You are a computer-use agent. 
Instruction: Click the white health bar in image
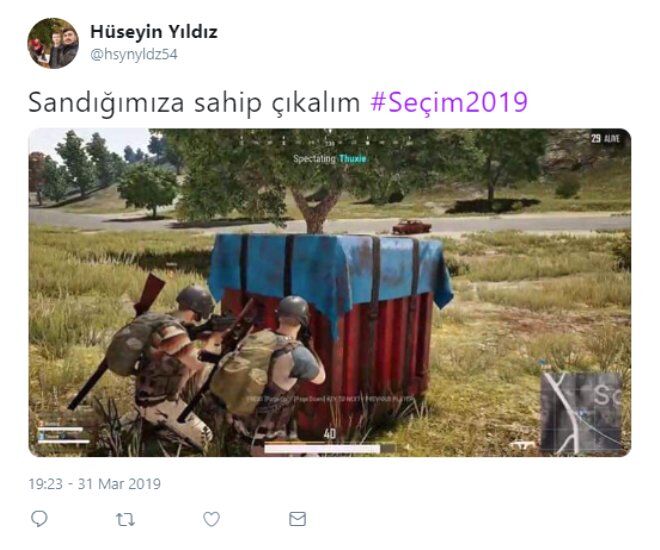pos(322,449)
